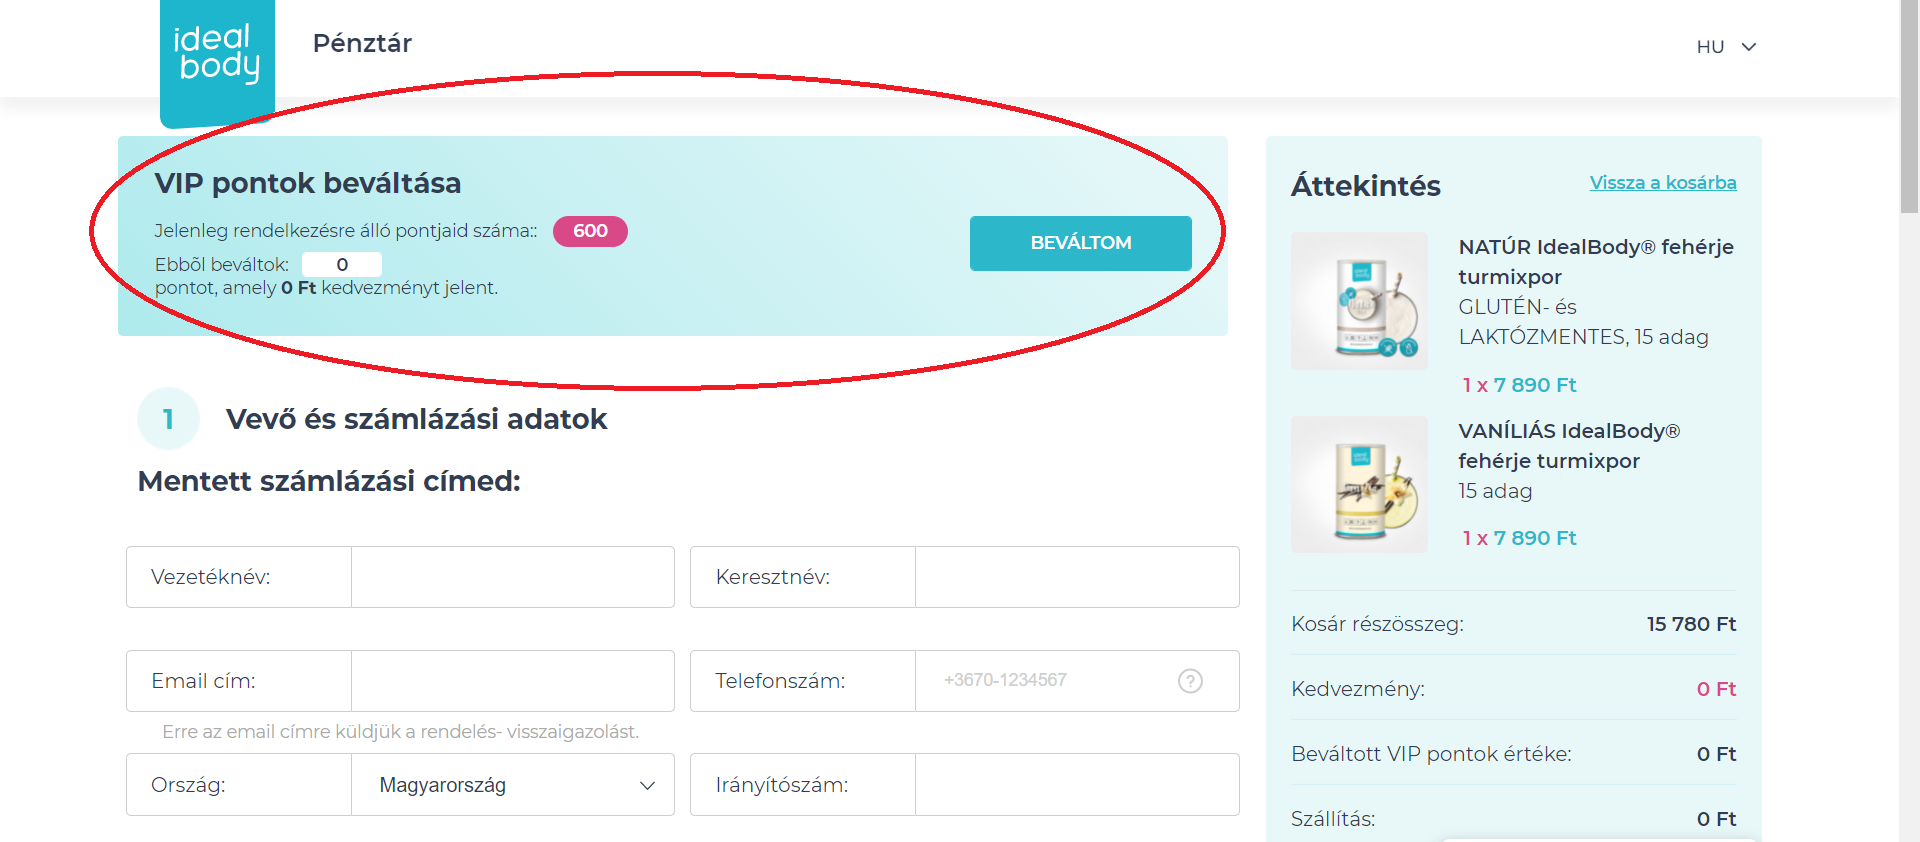Image resolution: width=1920 pixels, height=842 pixels.
Task: Click the step 1 circle indicator
Action: pos(168,419)
